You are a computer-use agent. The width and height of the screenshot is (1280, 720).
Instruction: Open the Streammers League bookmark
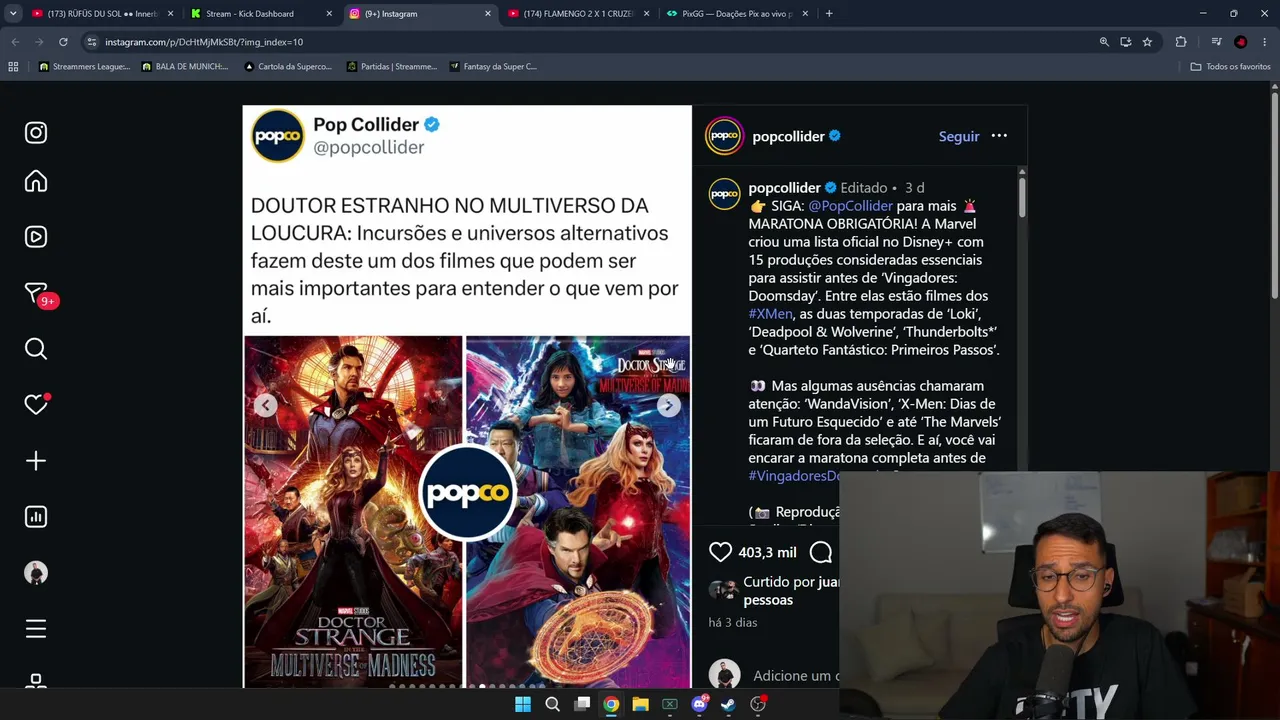85,67
